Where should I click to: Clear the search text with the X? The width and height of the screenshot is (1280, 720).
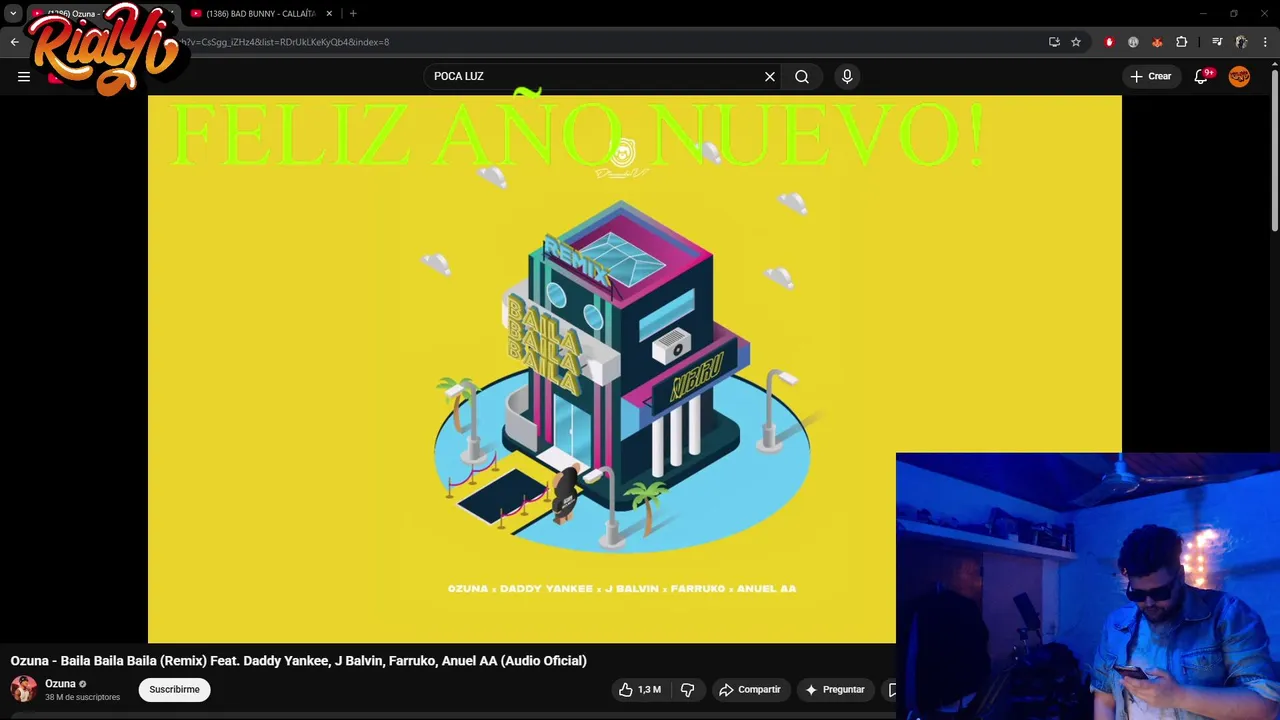(x=770, y=76)
